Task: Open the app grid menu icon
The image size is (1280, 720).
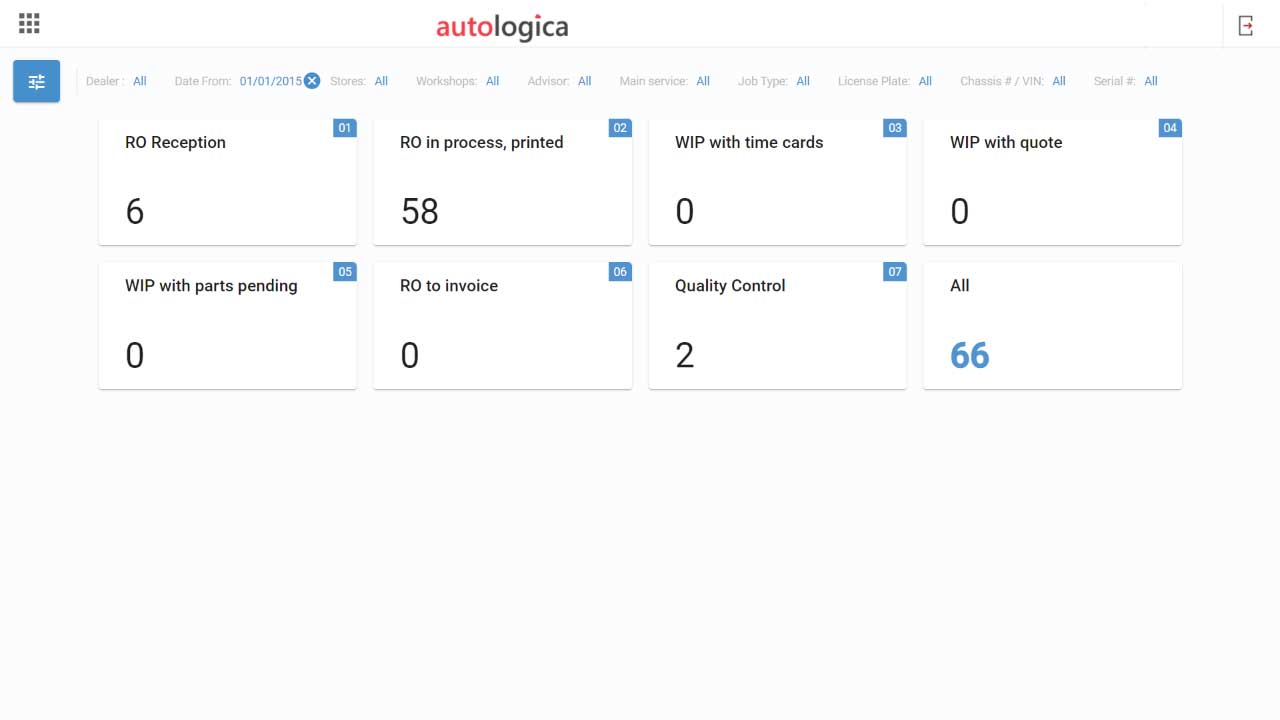Action: coord(28,23)
